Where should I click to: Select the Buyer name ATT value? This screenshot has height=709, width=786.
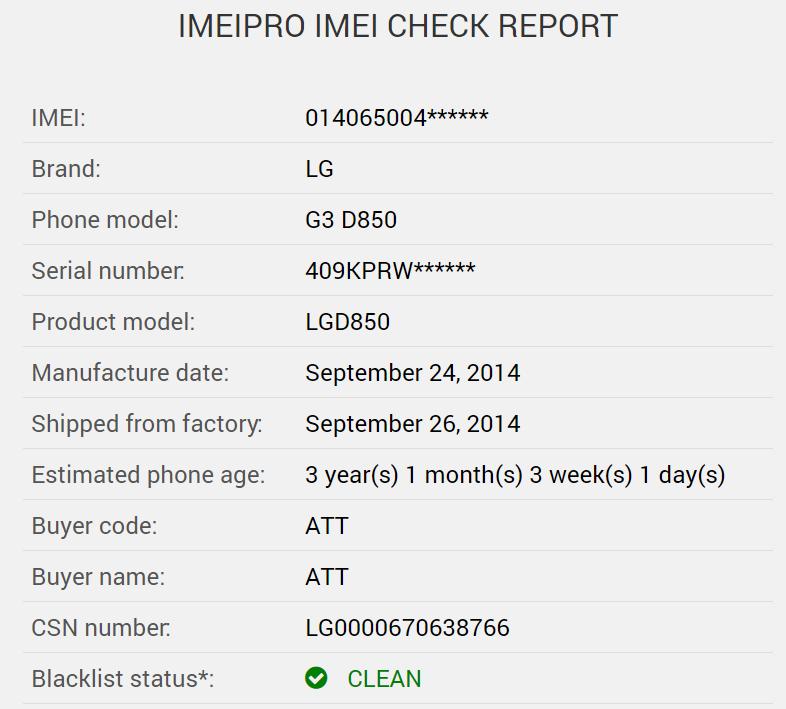click(327, 577)
